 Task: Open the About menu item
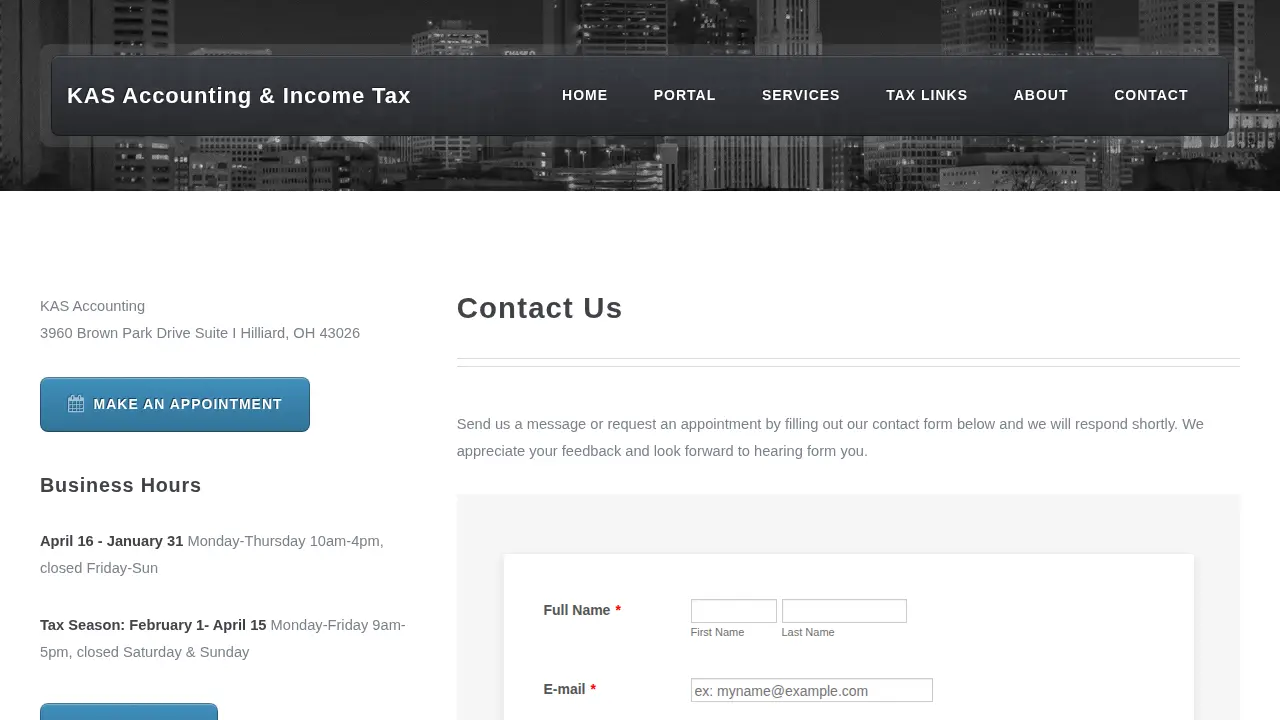click(x=1041, y=95)
